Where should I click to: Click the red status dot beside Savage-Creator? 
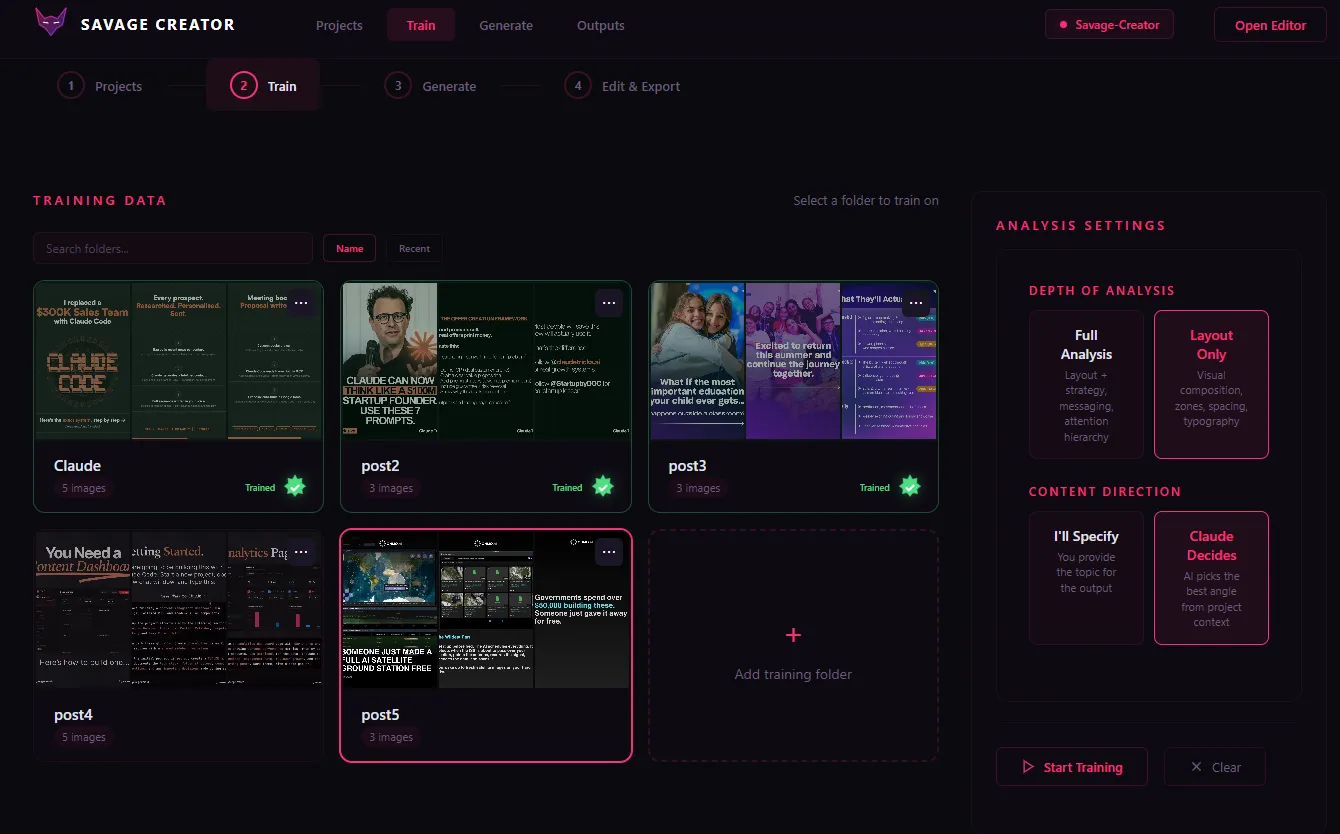(x=1064, y=24)
